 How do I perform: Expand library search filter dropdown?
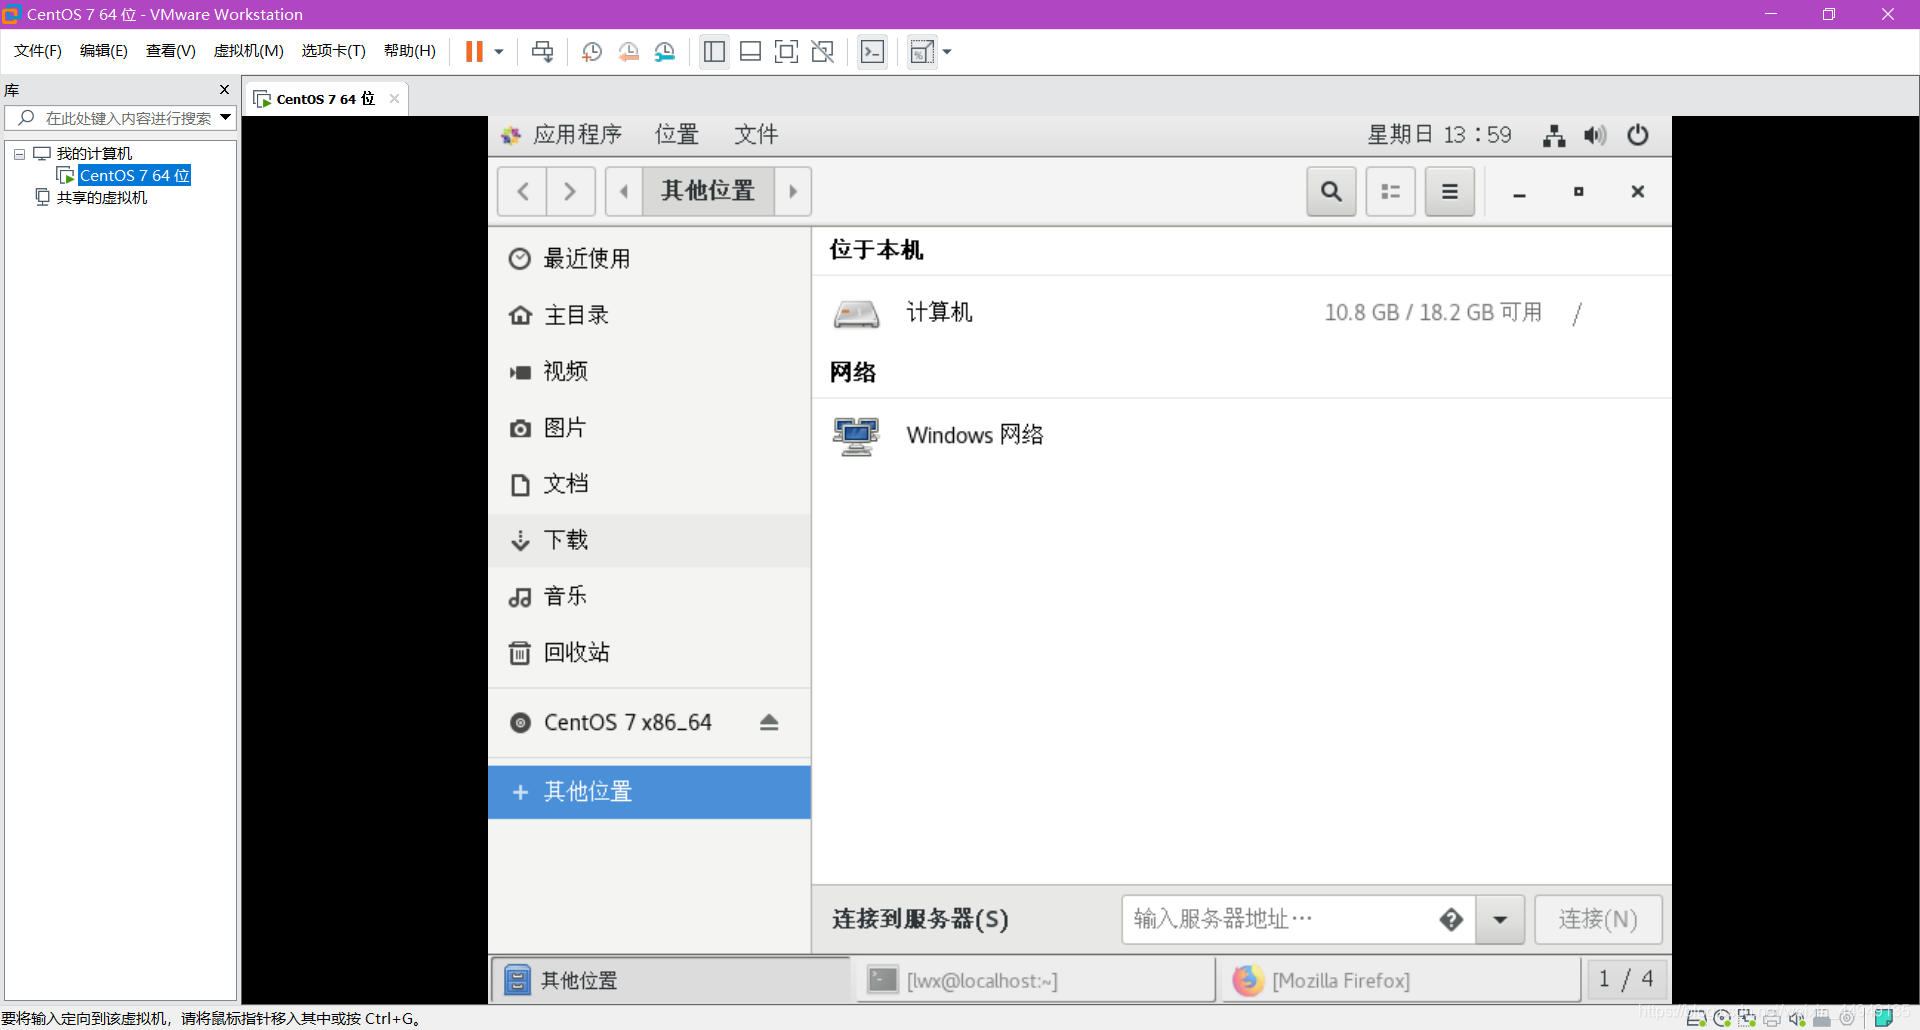(226, 118)
